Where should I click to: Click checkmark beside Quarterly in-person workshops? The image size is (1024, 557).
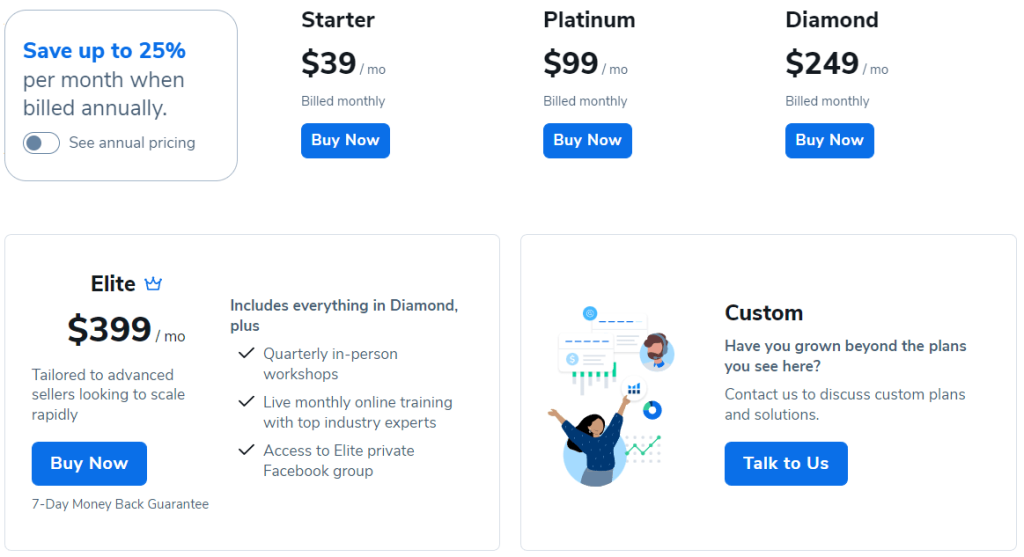[x=246, y=353]
